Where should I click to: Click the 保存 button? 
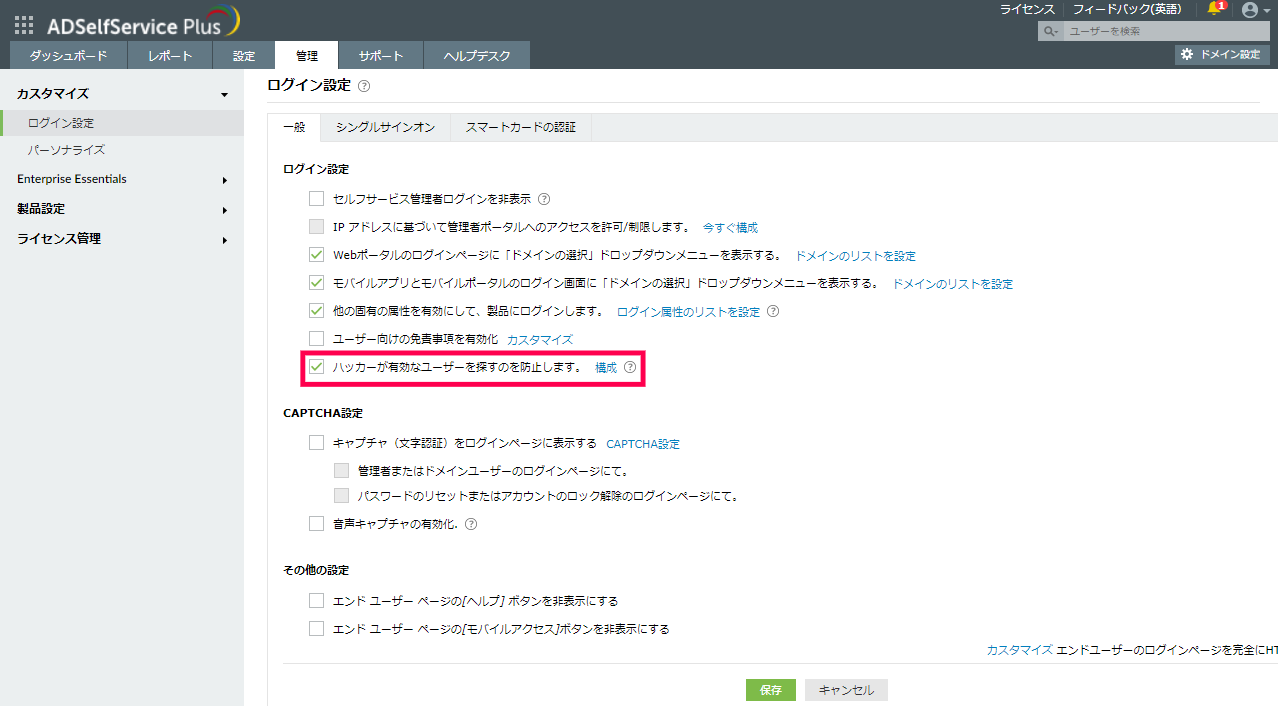click(x=771, y=690)
